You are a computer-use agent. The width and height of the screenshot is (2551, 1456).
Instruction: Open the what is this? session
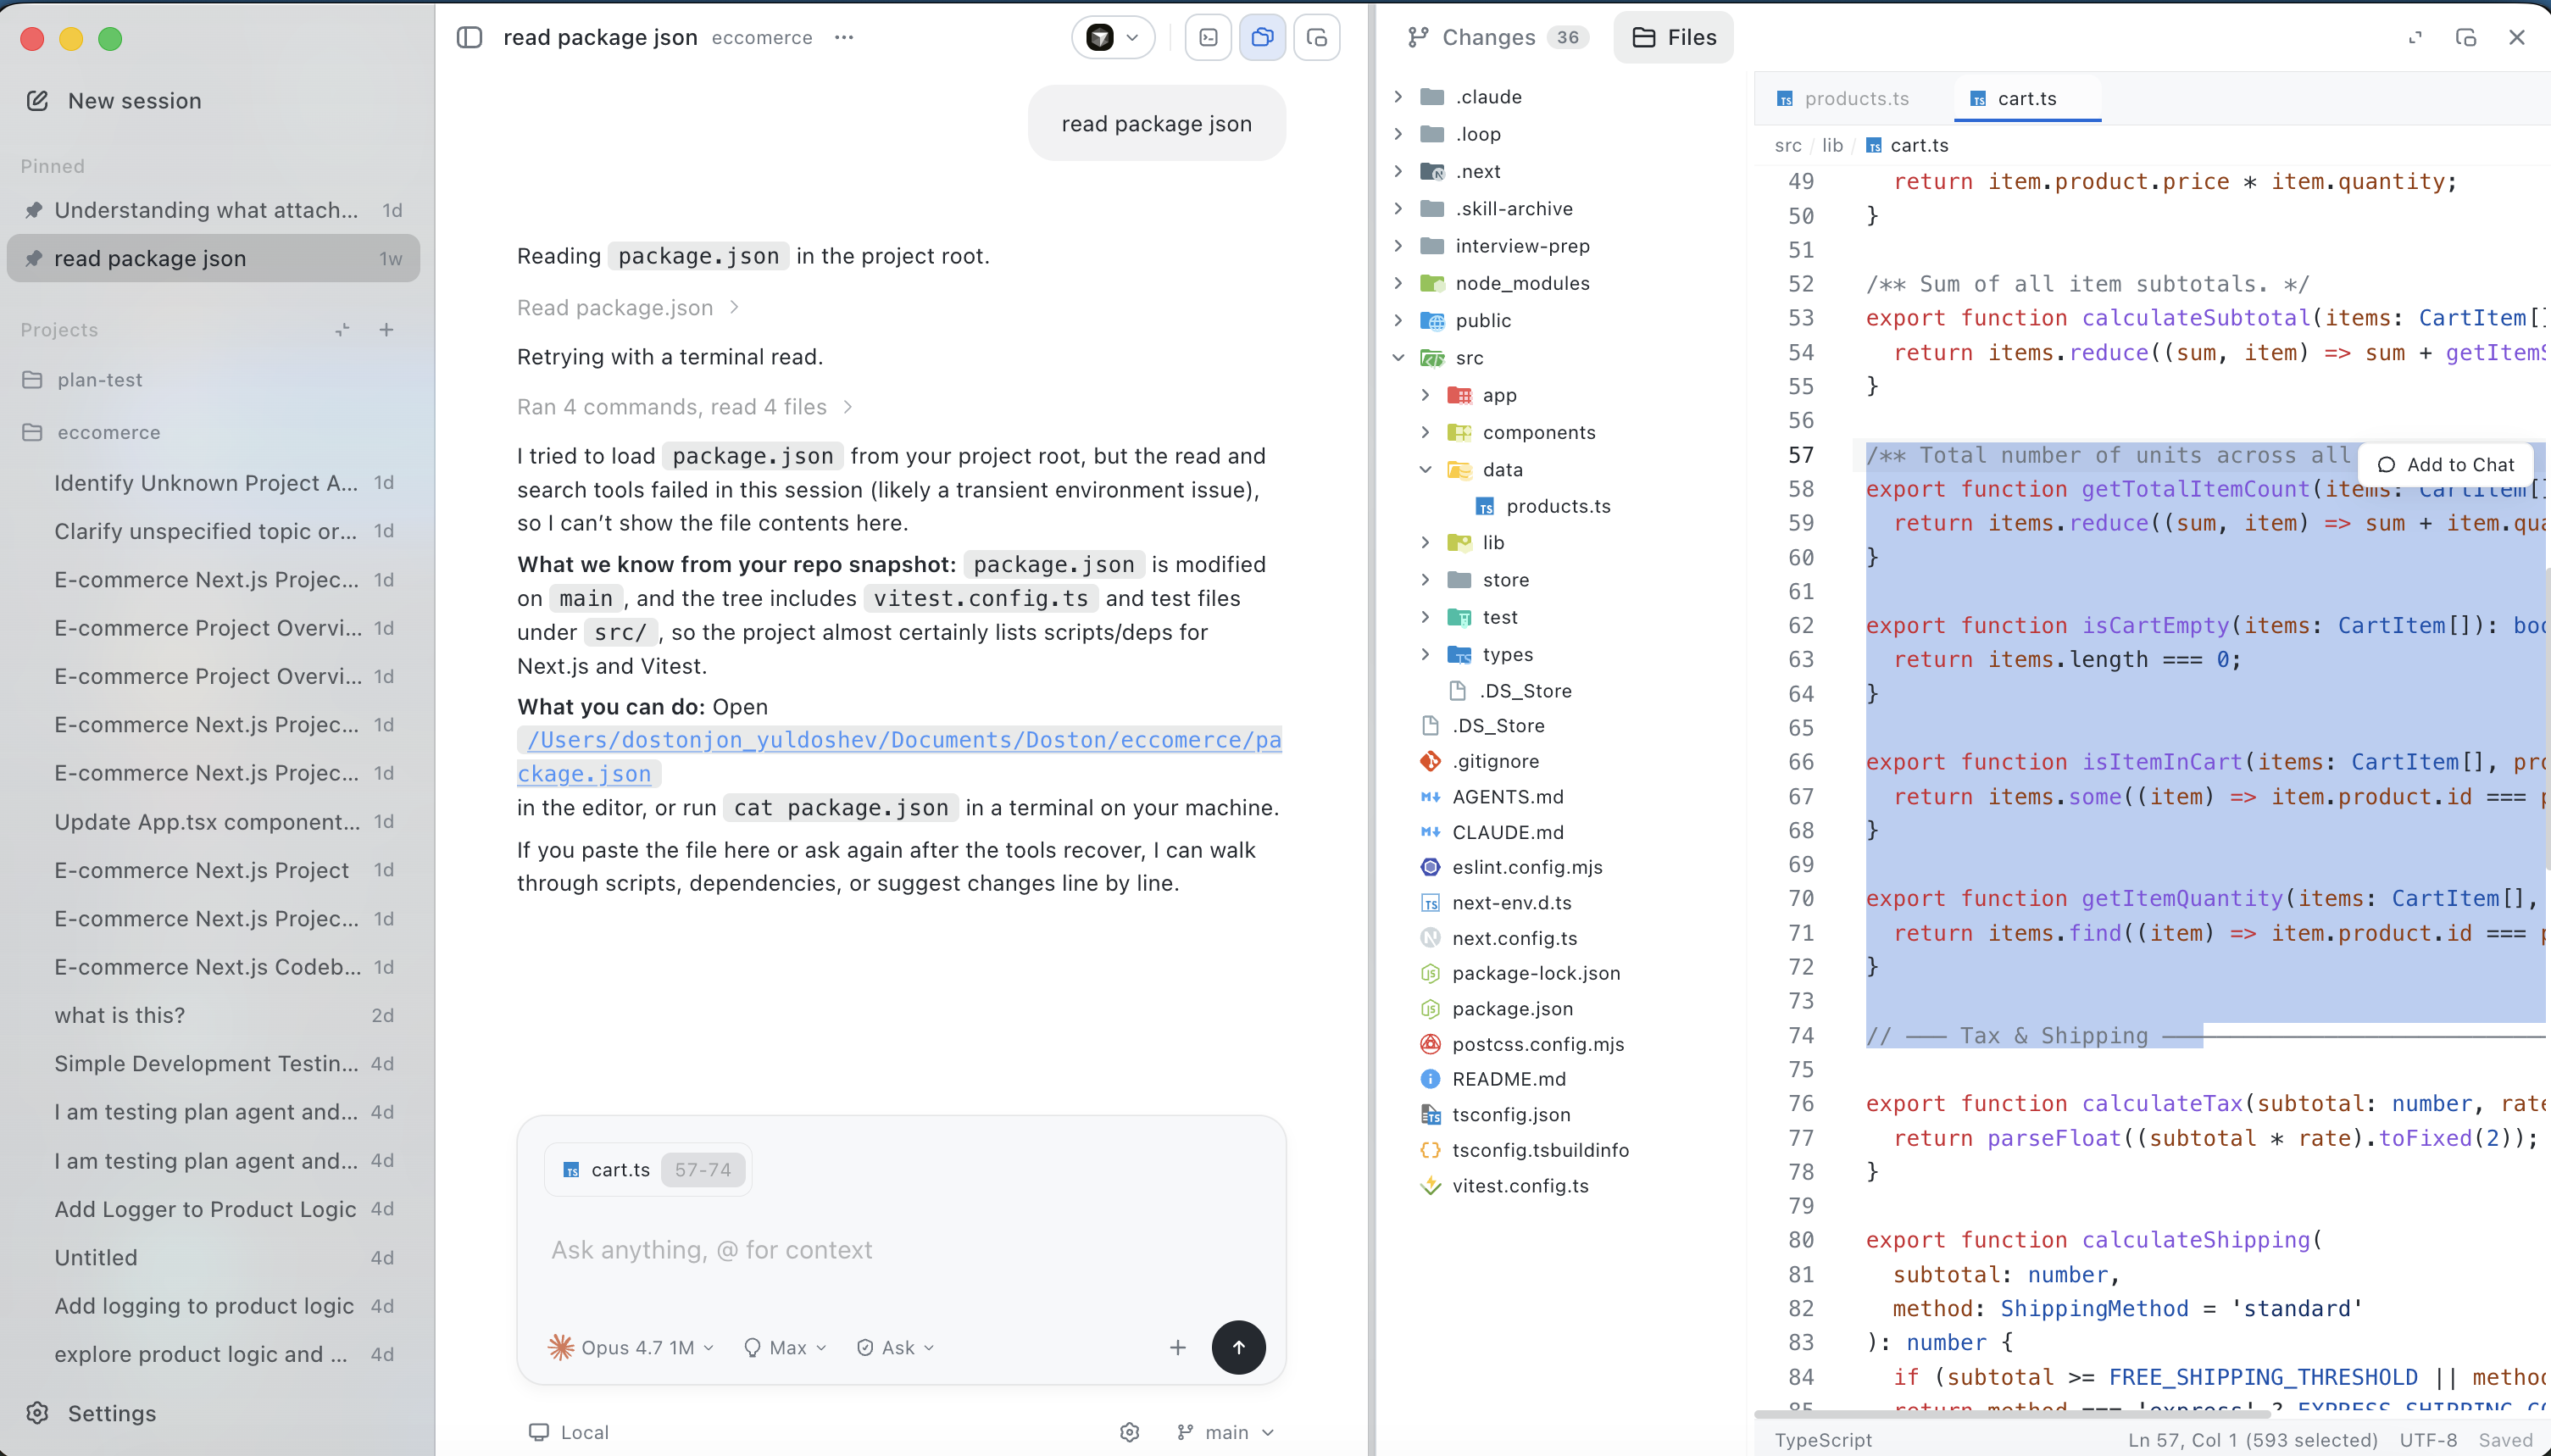pyautogui.click(x=213, y=1015)
